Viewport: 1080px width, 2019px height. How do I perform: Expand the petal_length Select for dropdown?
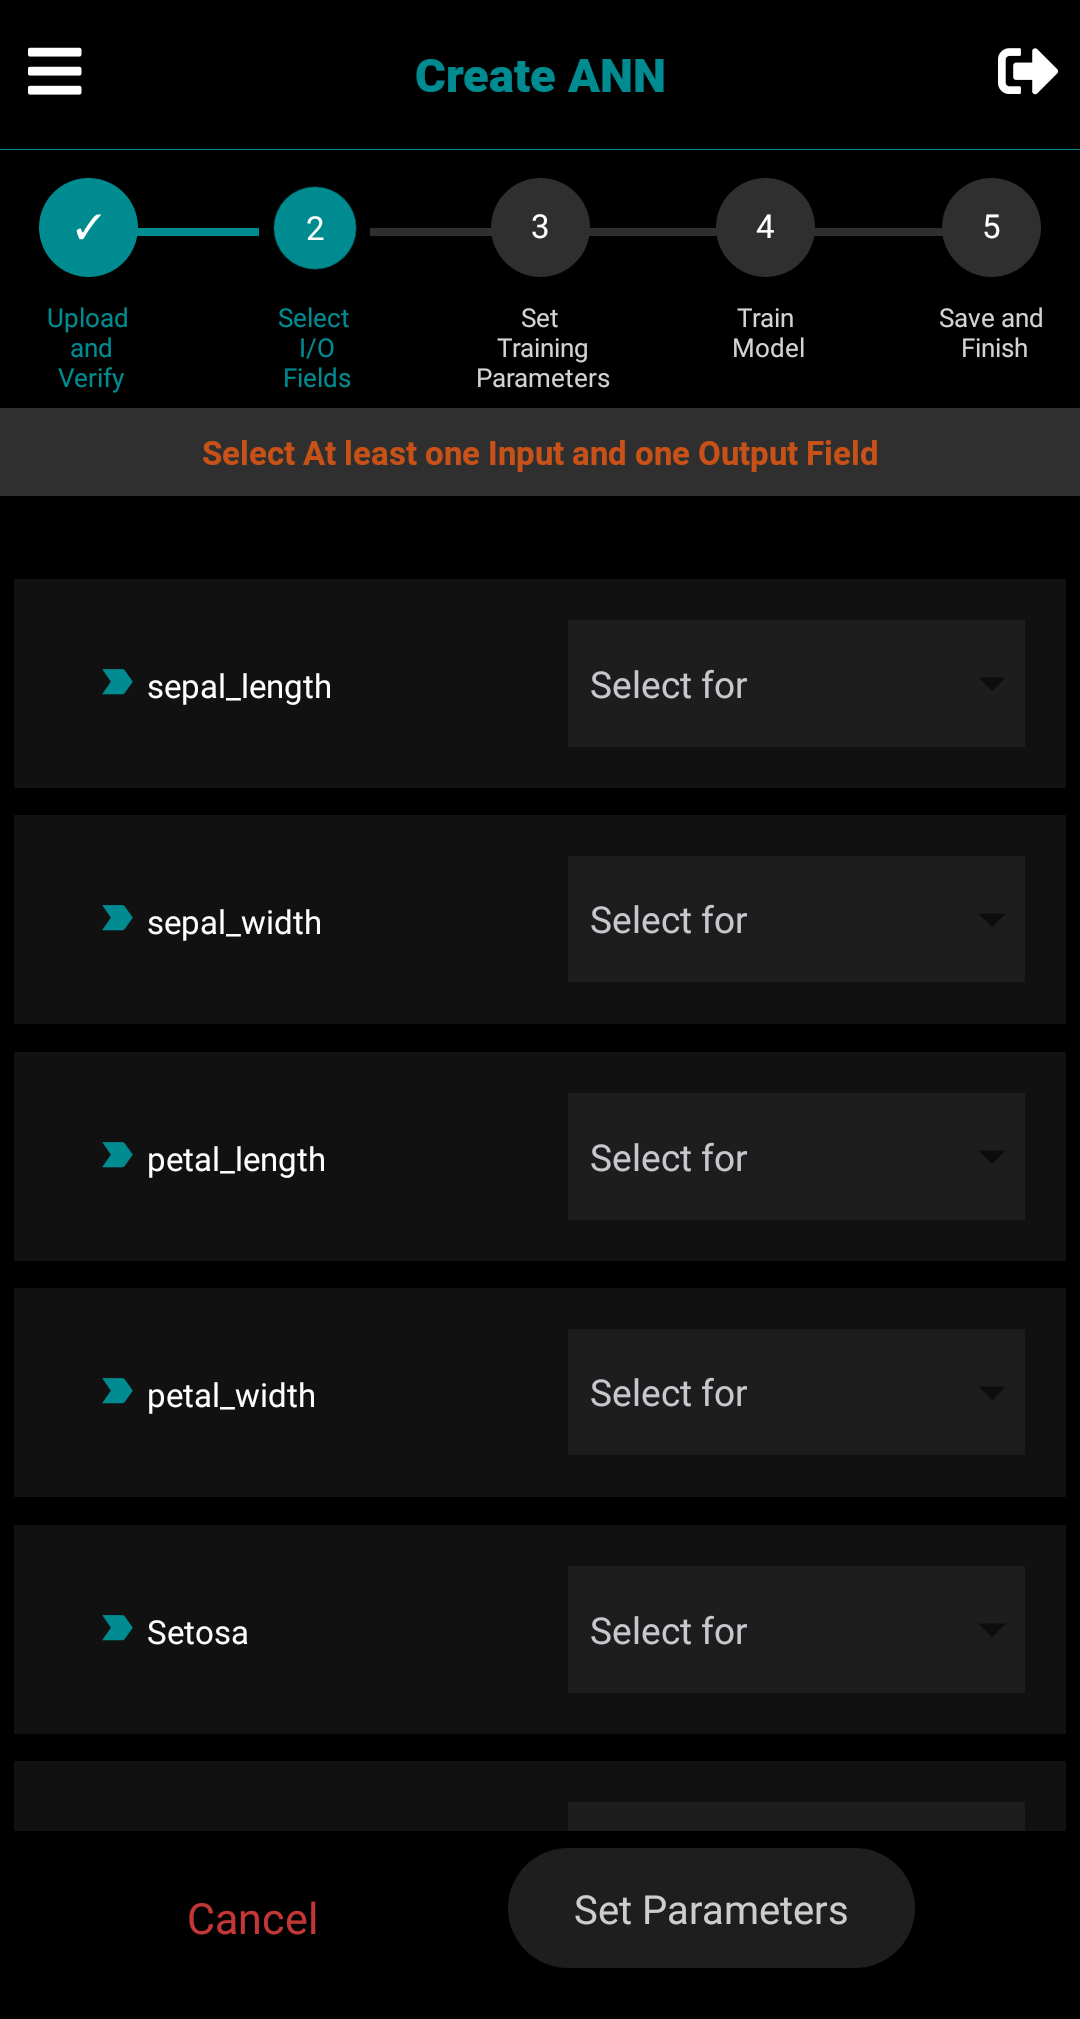click(x=796, y=1157)
